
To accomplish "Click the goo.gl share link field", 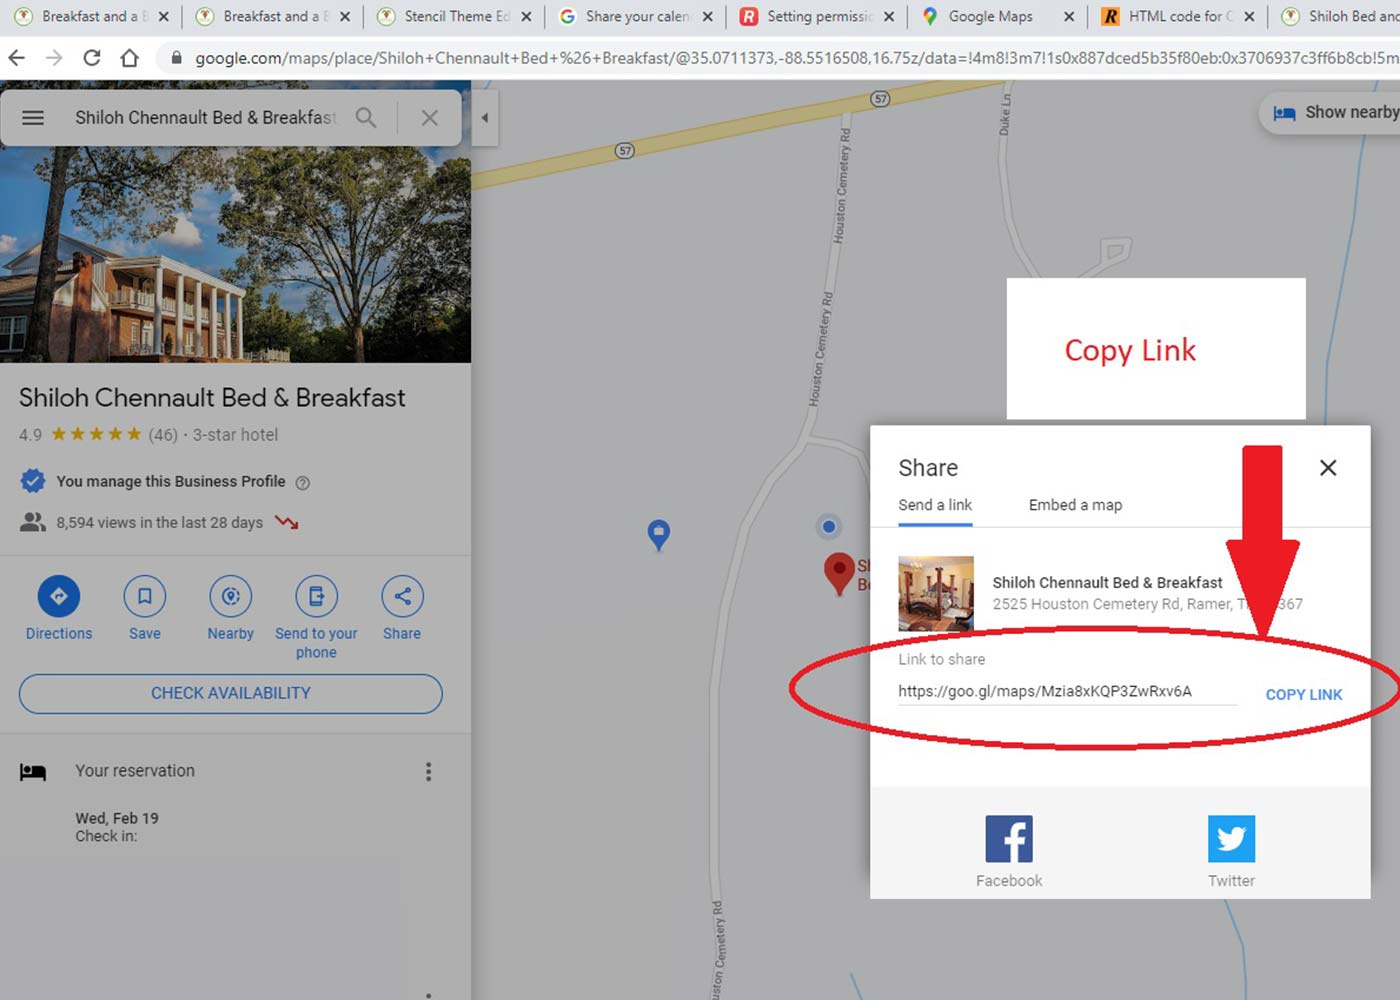I will pos(1067,692).
